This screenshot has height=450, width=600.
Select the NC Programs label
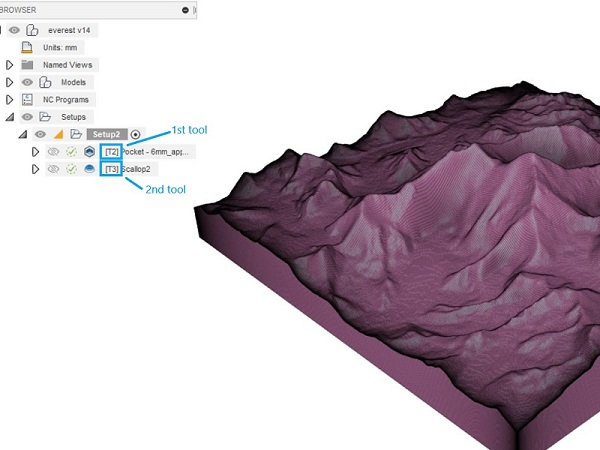point(66,99)
